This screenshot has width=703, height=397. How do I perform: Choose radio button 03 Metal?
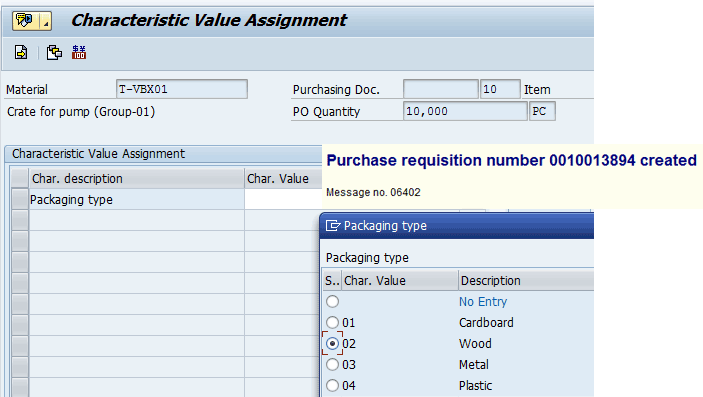coord(332,365)
